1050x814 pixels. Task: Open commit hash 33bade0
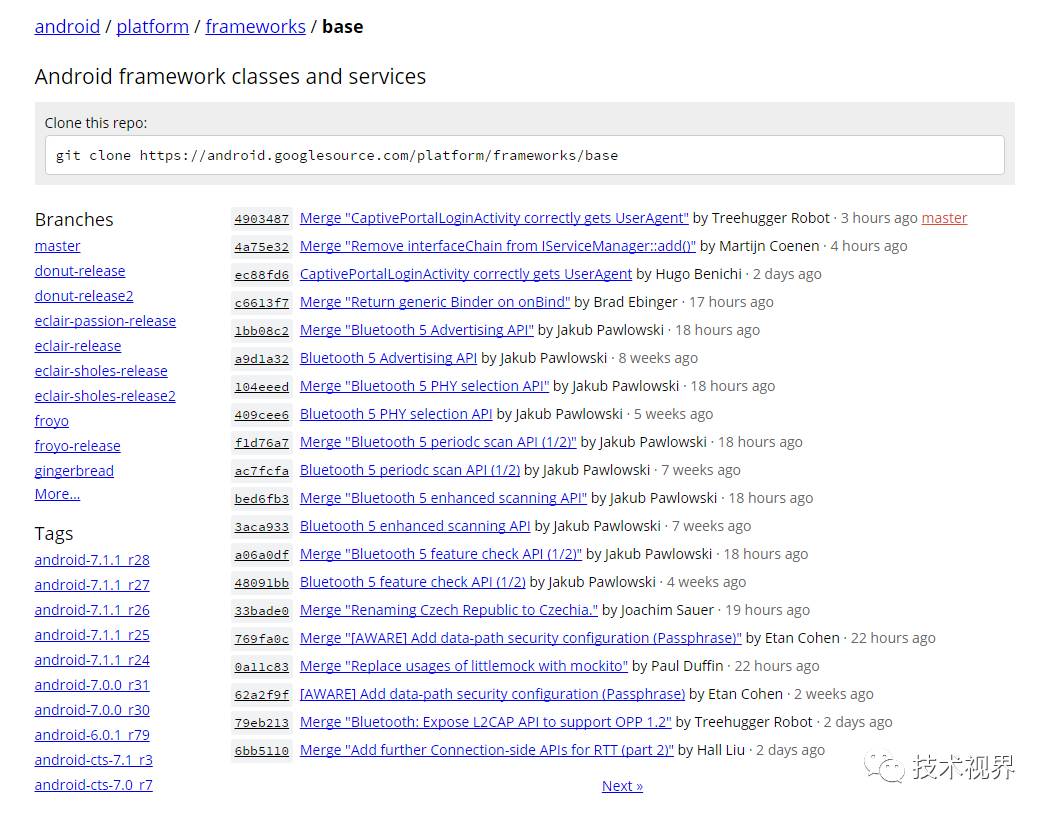coord(262,611)
